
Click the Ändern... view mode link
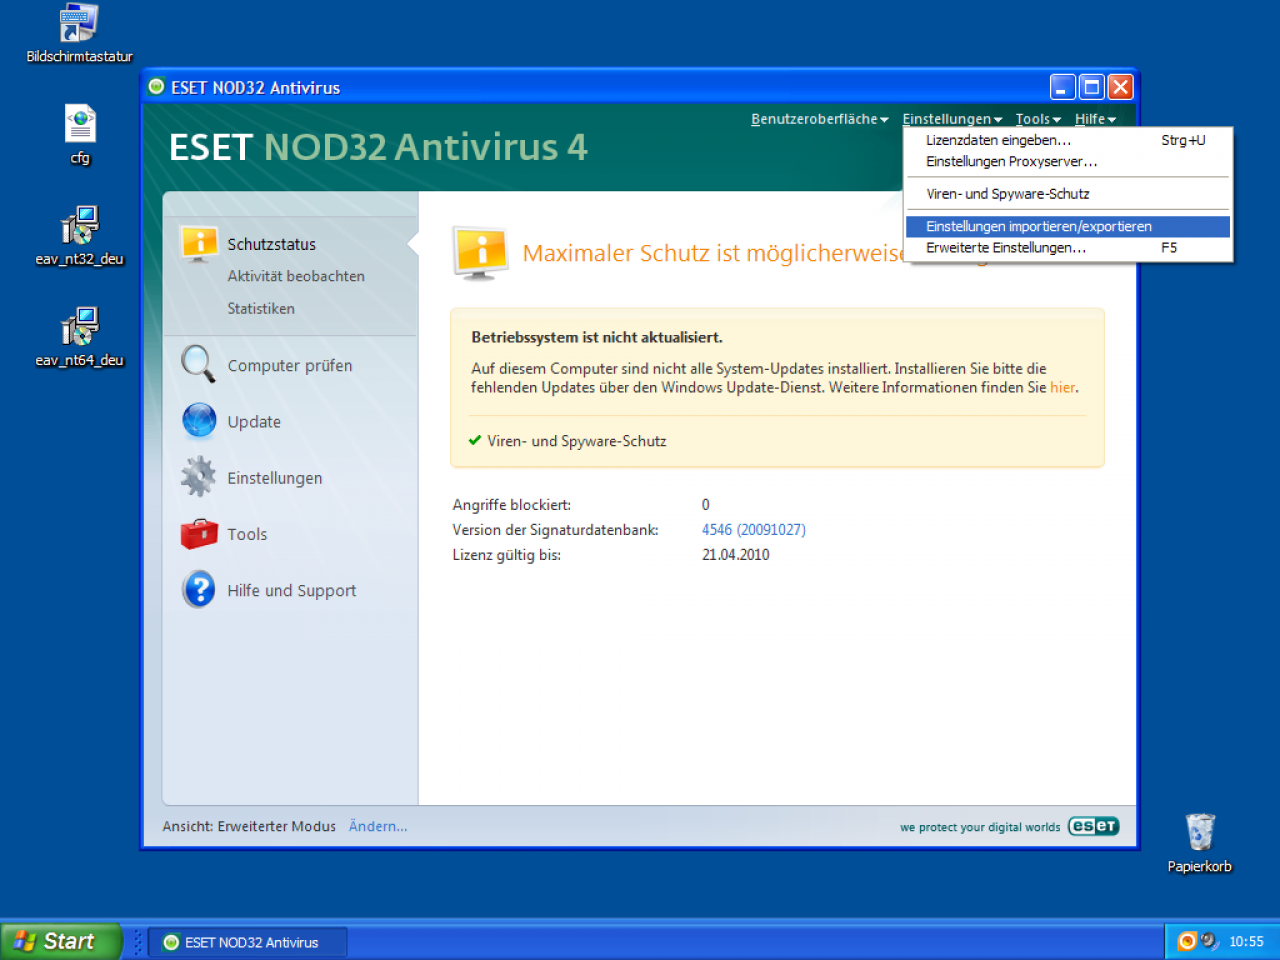point(378,826)
